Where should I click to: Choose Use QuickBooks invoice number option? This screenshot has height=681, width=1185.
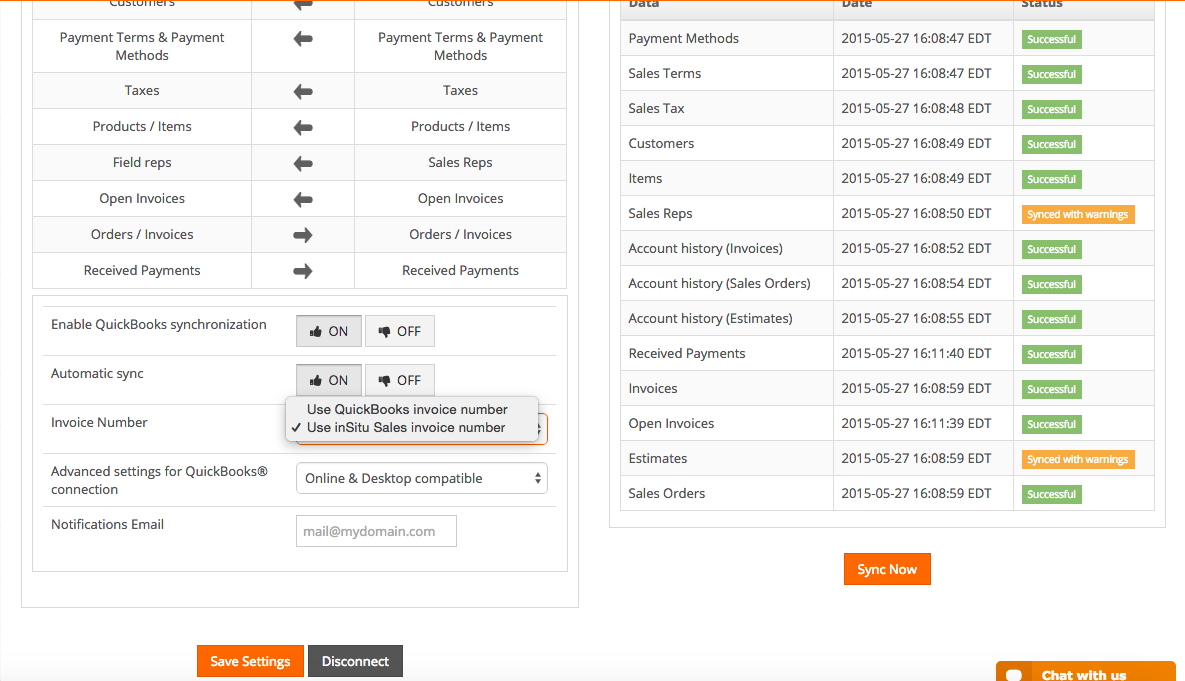(407, 409)
